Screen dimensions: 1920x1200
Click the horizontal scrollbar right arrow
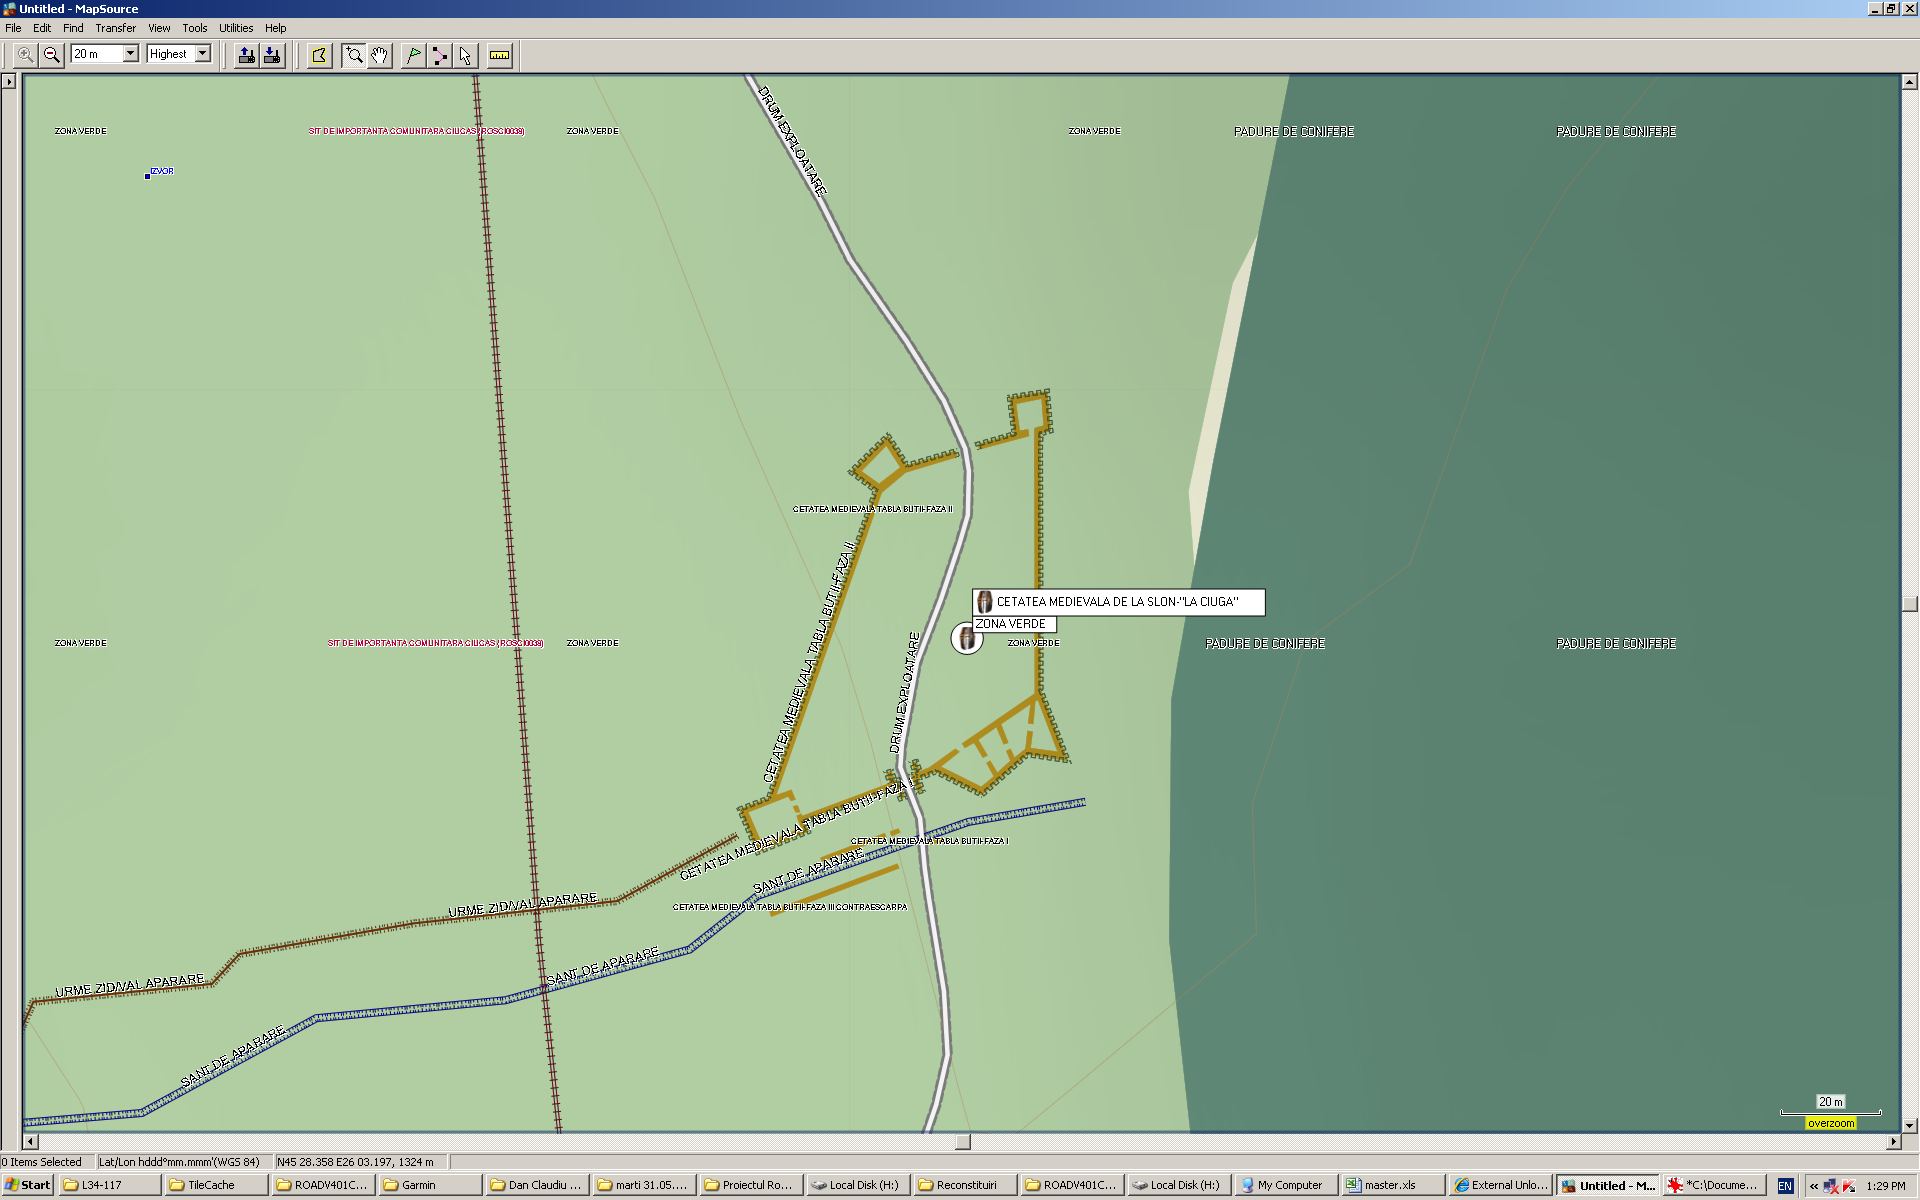(1893, 1141)
